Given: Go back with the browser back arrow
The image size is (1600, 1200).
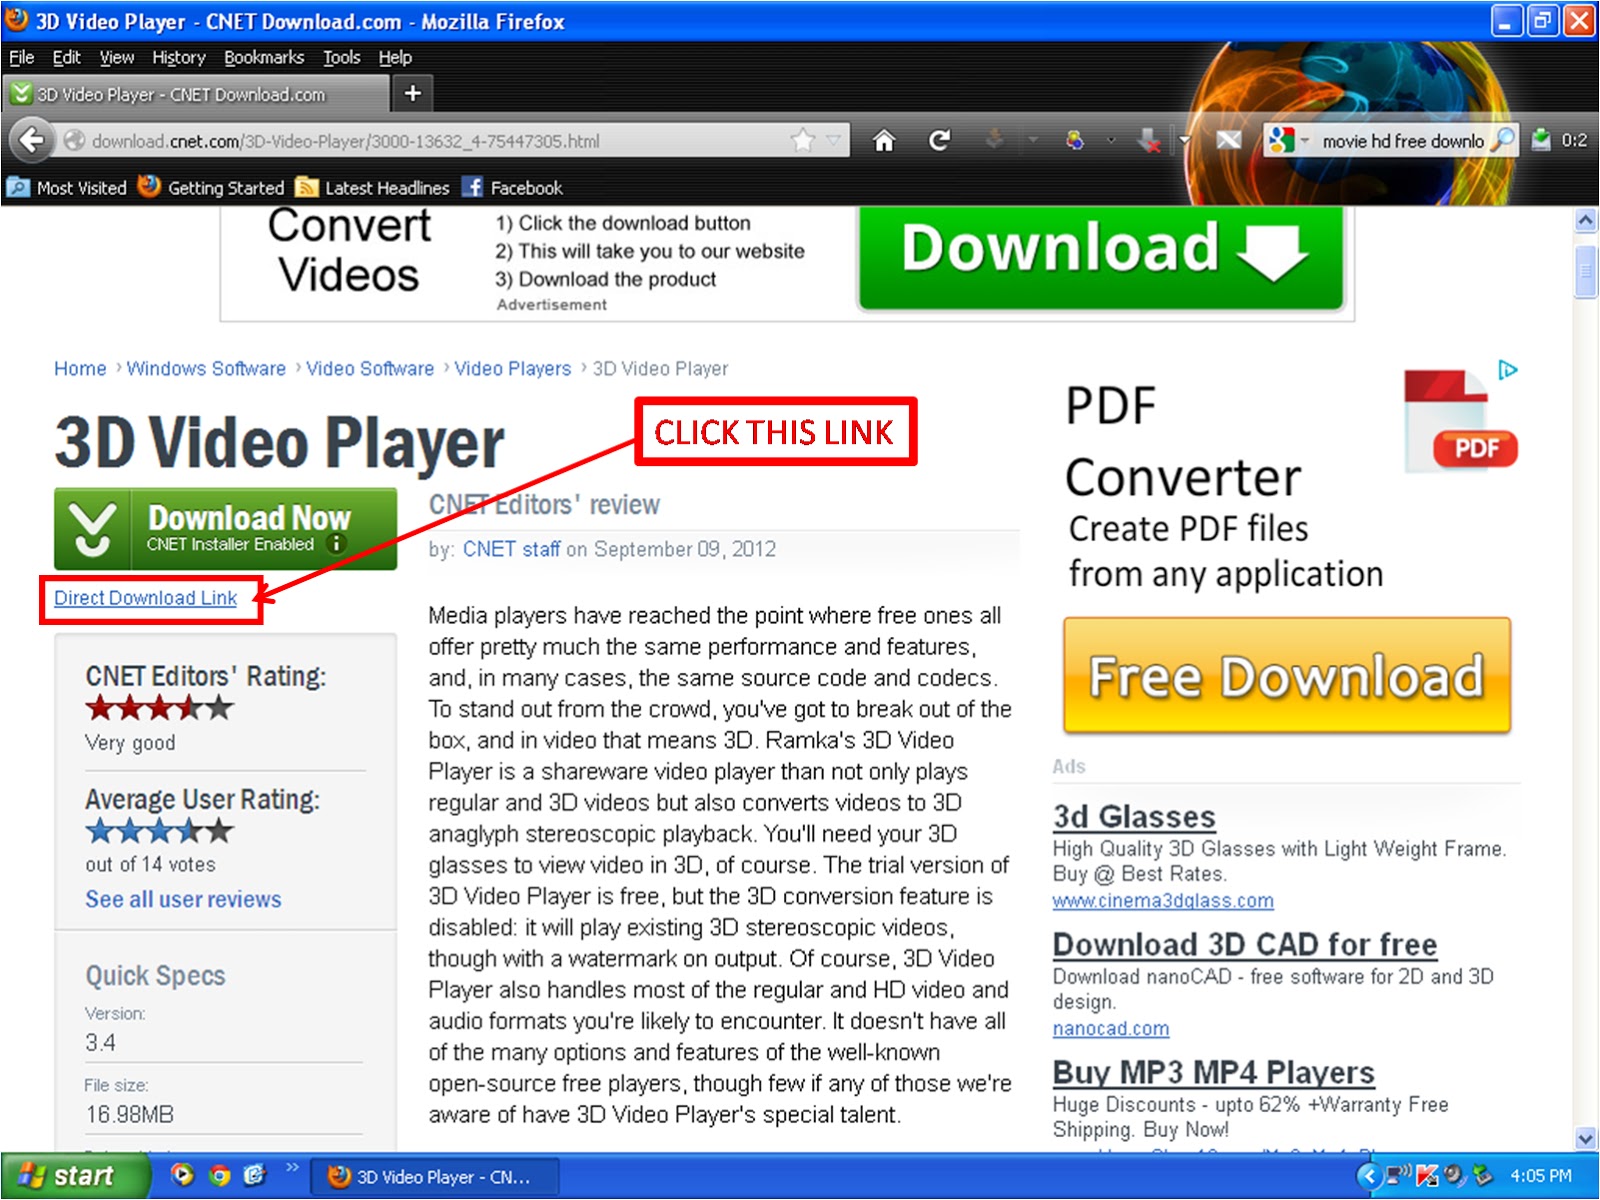Looking at the screenshot, I should click(x=31, y=140).
